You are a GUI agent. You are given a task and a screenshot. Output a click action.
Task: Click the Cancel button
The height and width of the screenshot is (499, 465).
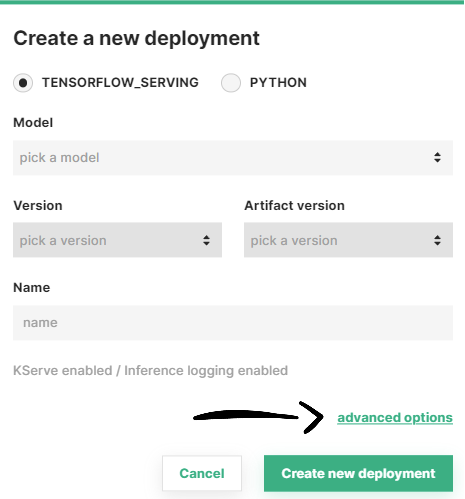point(202,473)
